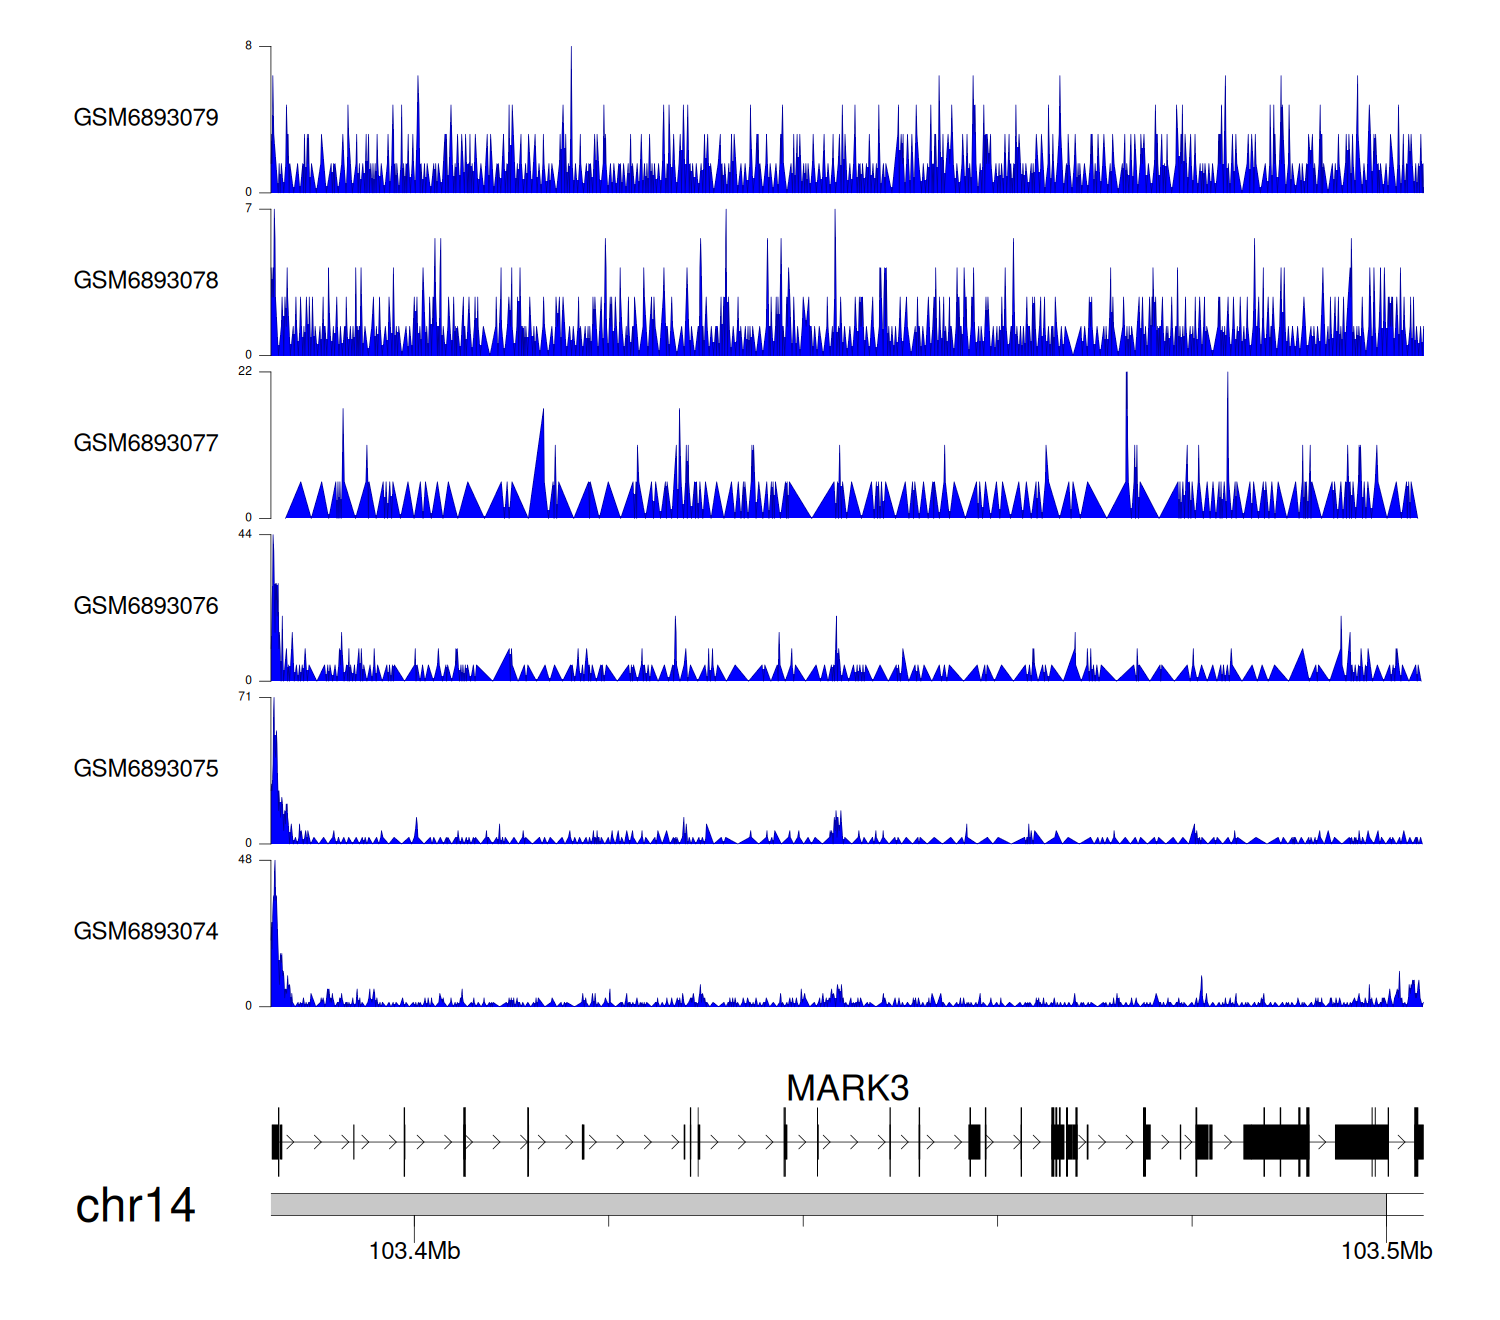Viewport: 1500px width, 1320px height.
Task: Click the y-axis maximum 48 on GSM6893074
Action: [245, 860]
